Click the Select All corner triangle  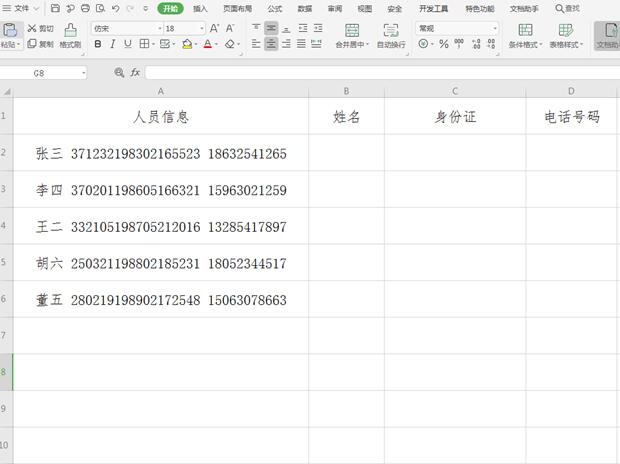7,92
